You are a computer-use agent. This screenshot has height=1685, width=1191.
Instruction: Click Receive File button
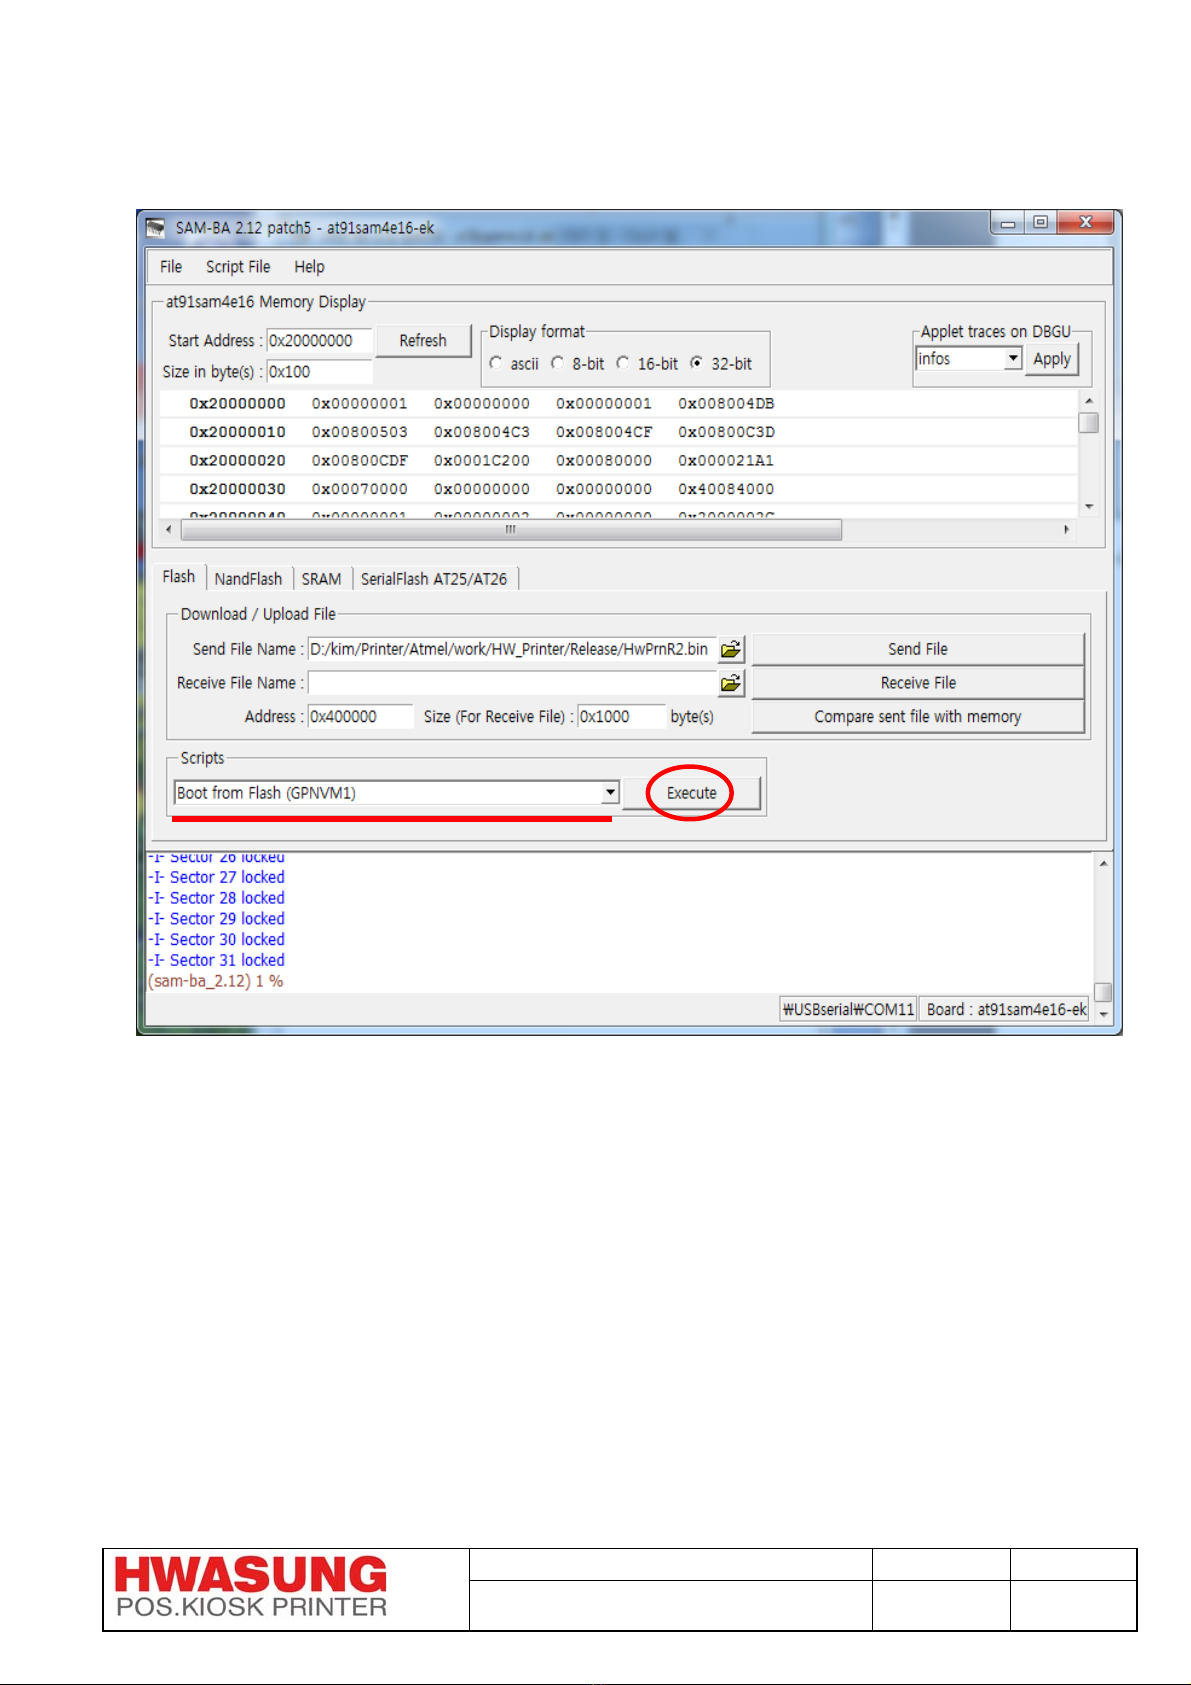[x=918, y=683]
